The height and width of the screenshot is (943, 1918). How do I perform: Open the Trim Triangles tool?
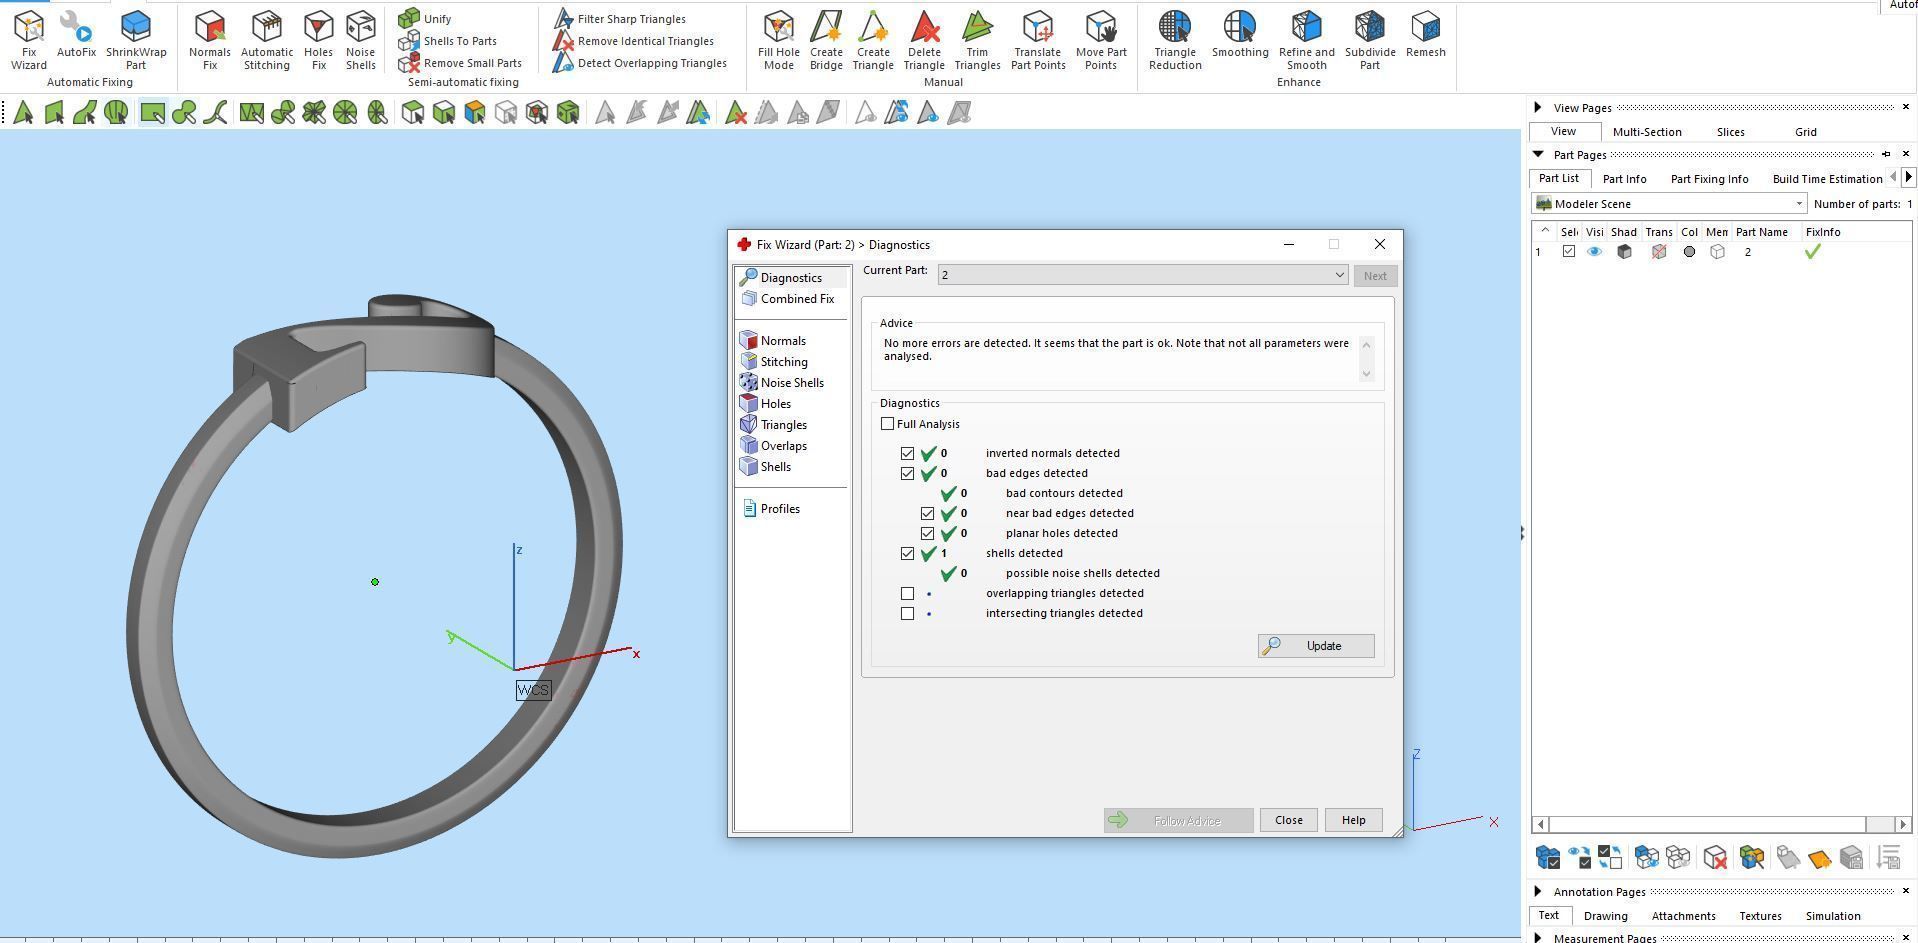click(x=977, y=41)
